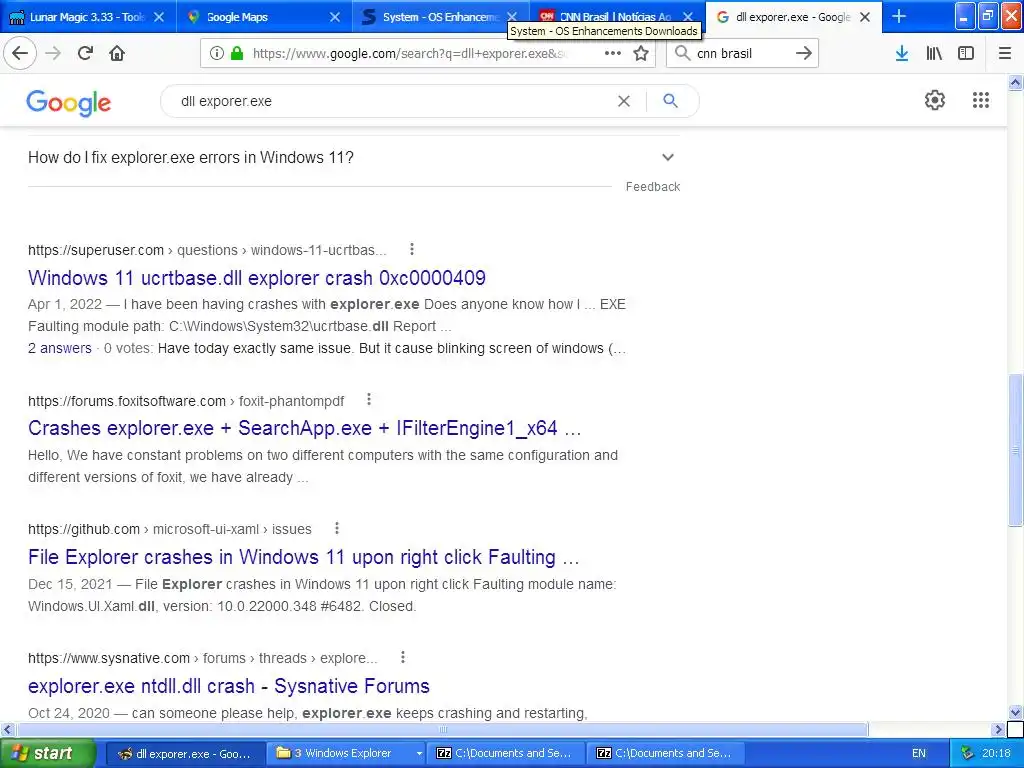Image resolution: width=1024 pixels, height=768 pixels.
Task: Click the scroll-up arrow of vertical scrollbar
Action: click(1016, 82)
